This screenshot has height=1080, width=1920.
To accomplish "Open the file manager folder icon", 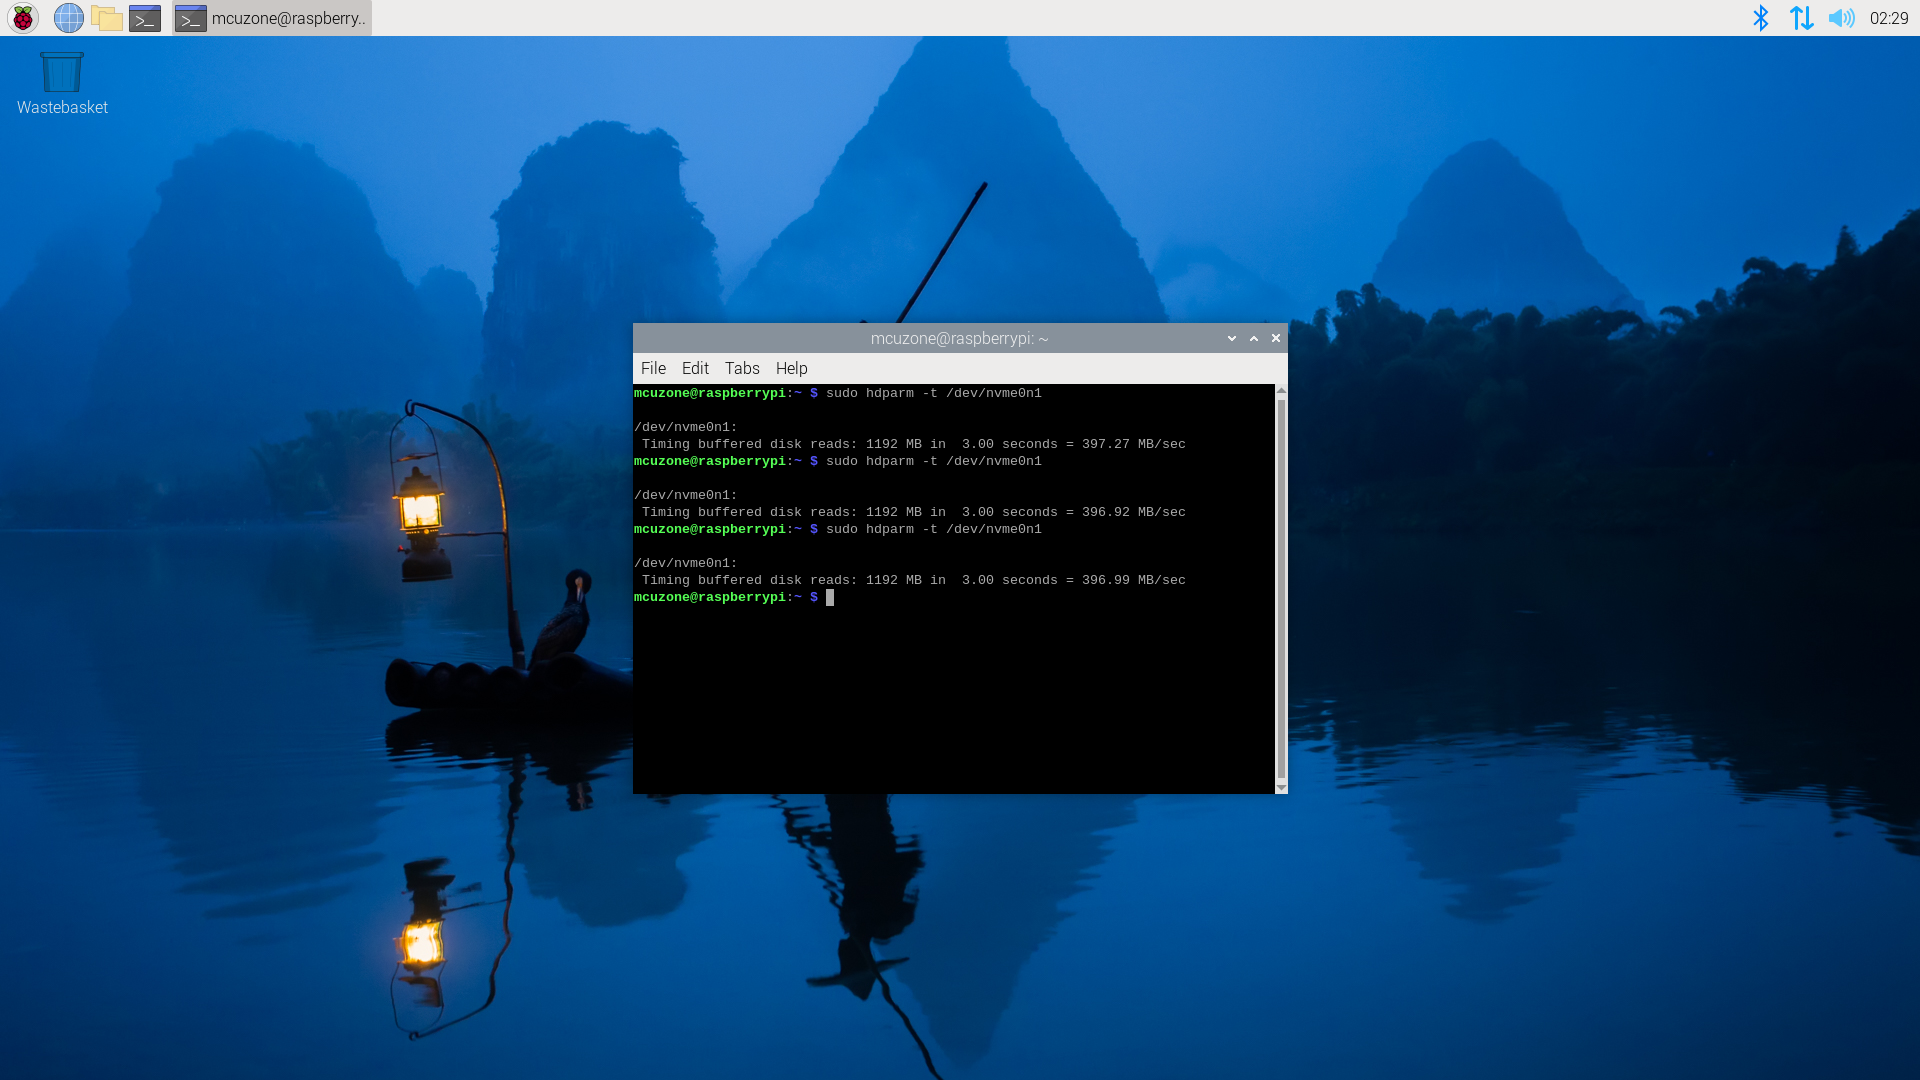I will coord(106,18).
